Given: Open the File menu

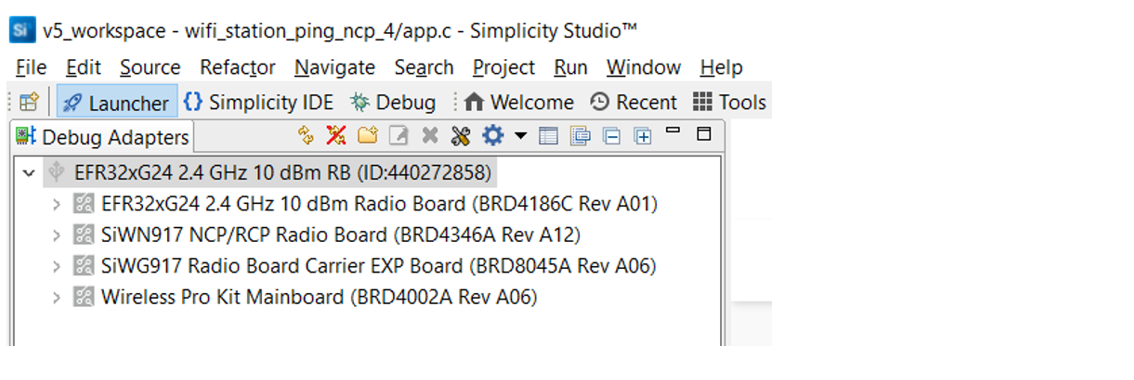Looking at the screenshot, I should point(31,67).
